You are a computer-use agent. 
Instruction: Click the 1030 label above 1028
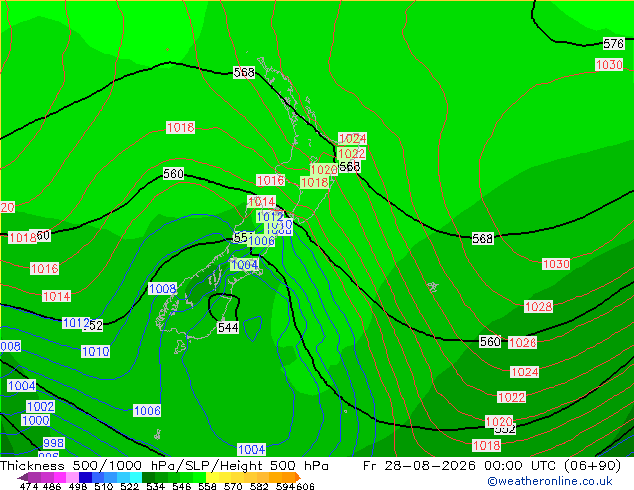556,264
